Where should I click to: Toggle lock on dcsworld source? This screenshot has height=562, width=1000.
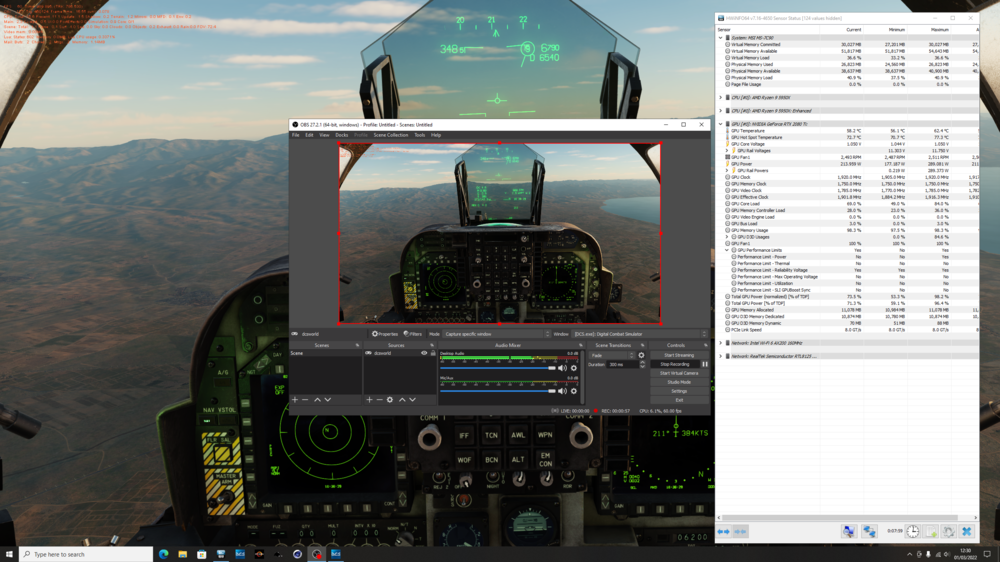(x=432, y=353)
